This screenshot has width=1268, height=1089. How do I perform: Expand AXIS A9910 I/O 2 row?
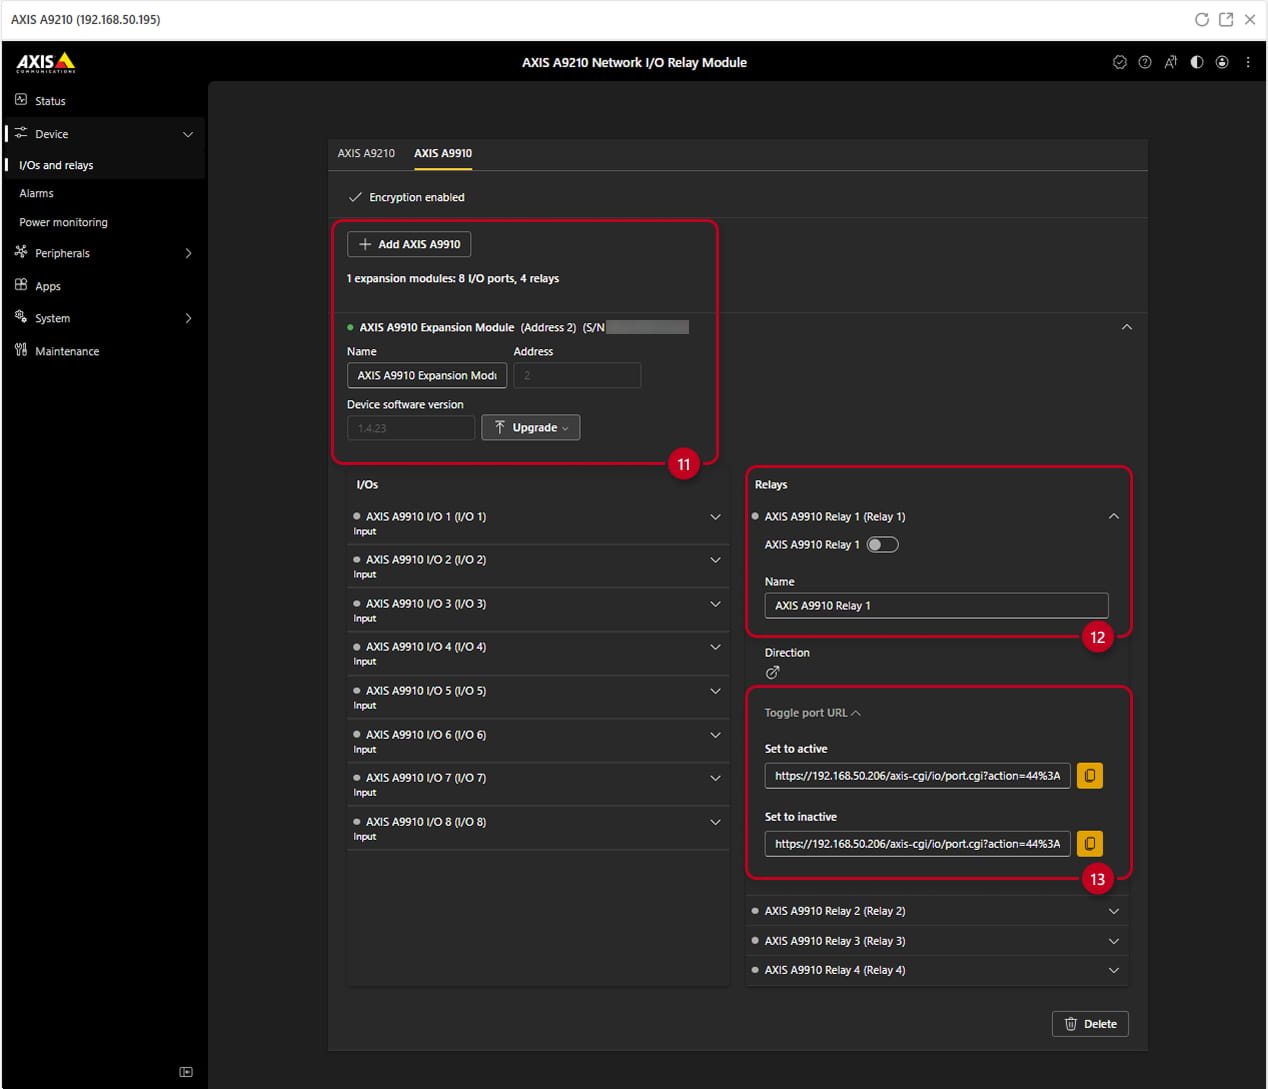pyautogui.click(x=715, y=560)
